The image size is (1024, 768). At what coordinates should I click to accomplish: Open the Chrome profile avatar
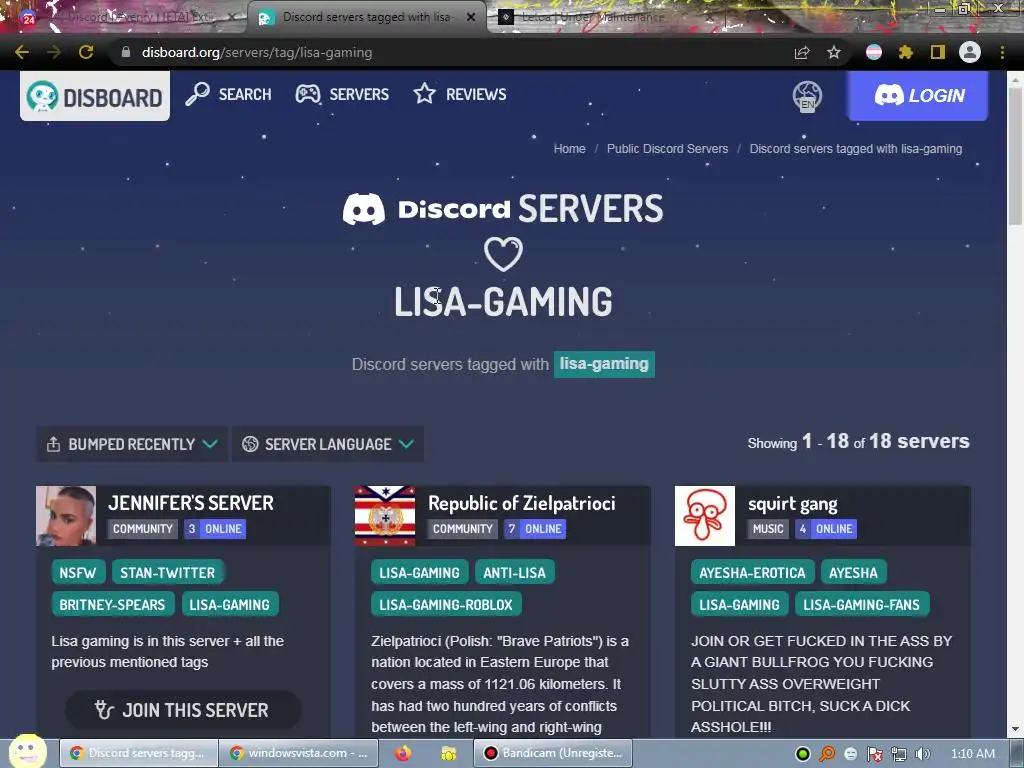tap(970, 52)
